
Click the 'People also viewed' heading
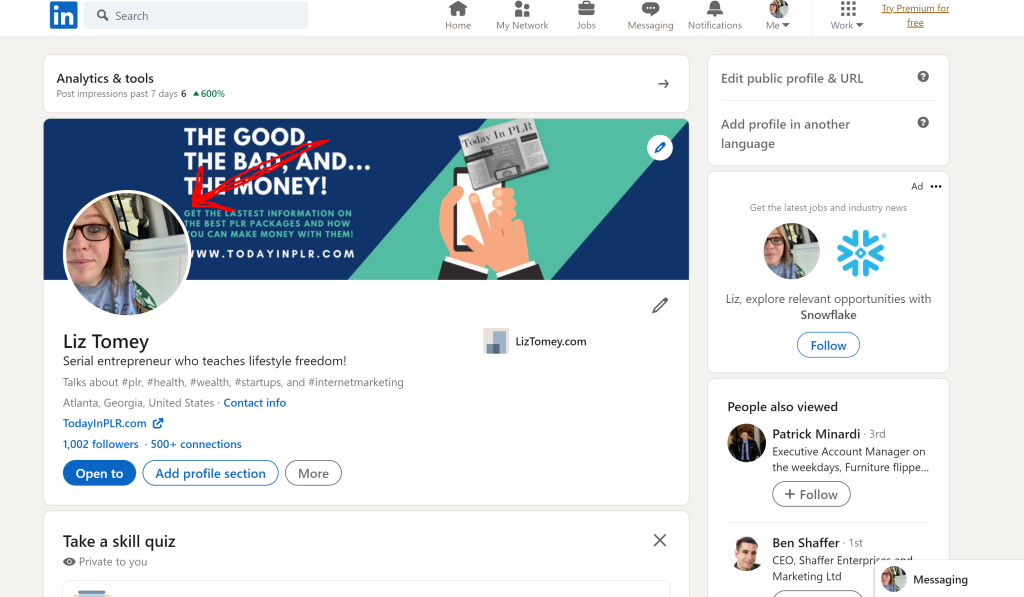(x=782, y=407)
